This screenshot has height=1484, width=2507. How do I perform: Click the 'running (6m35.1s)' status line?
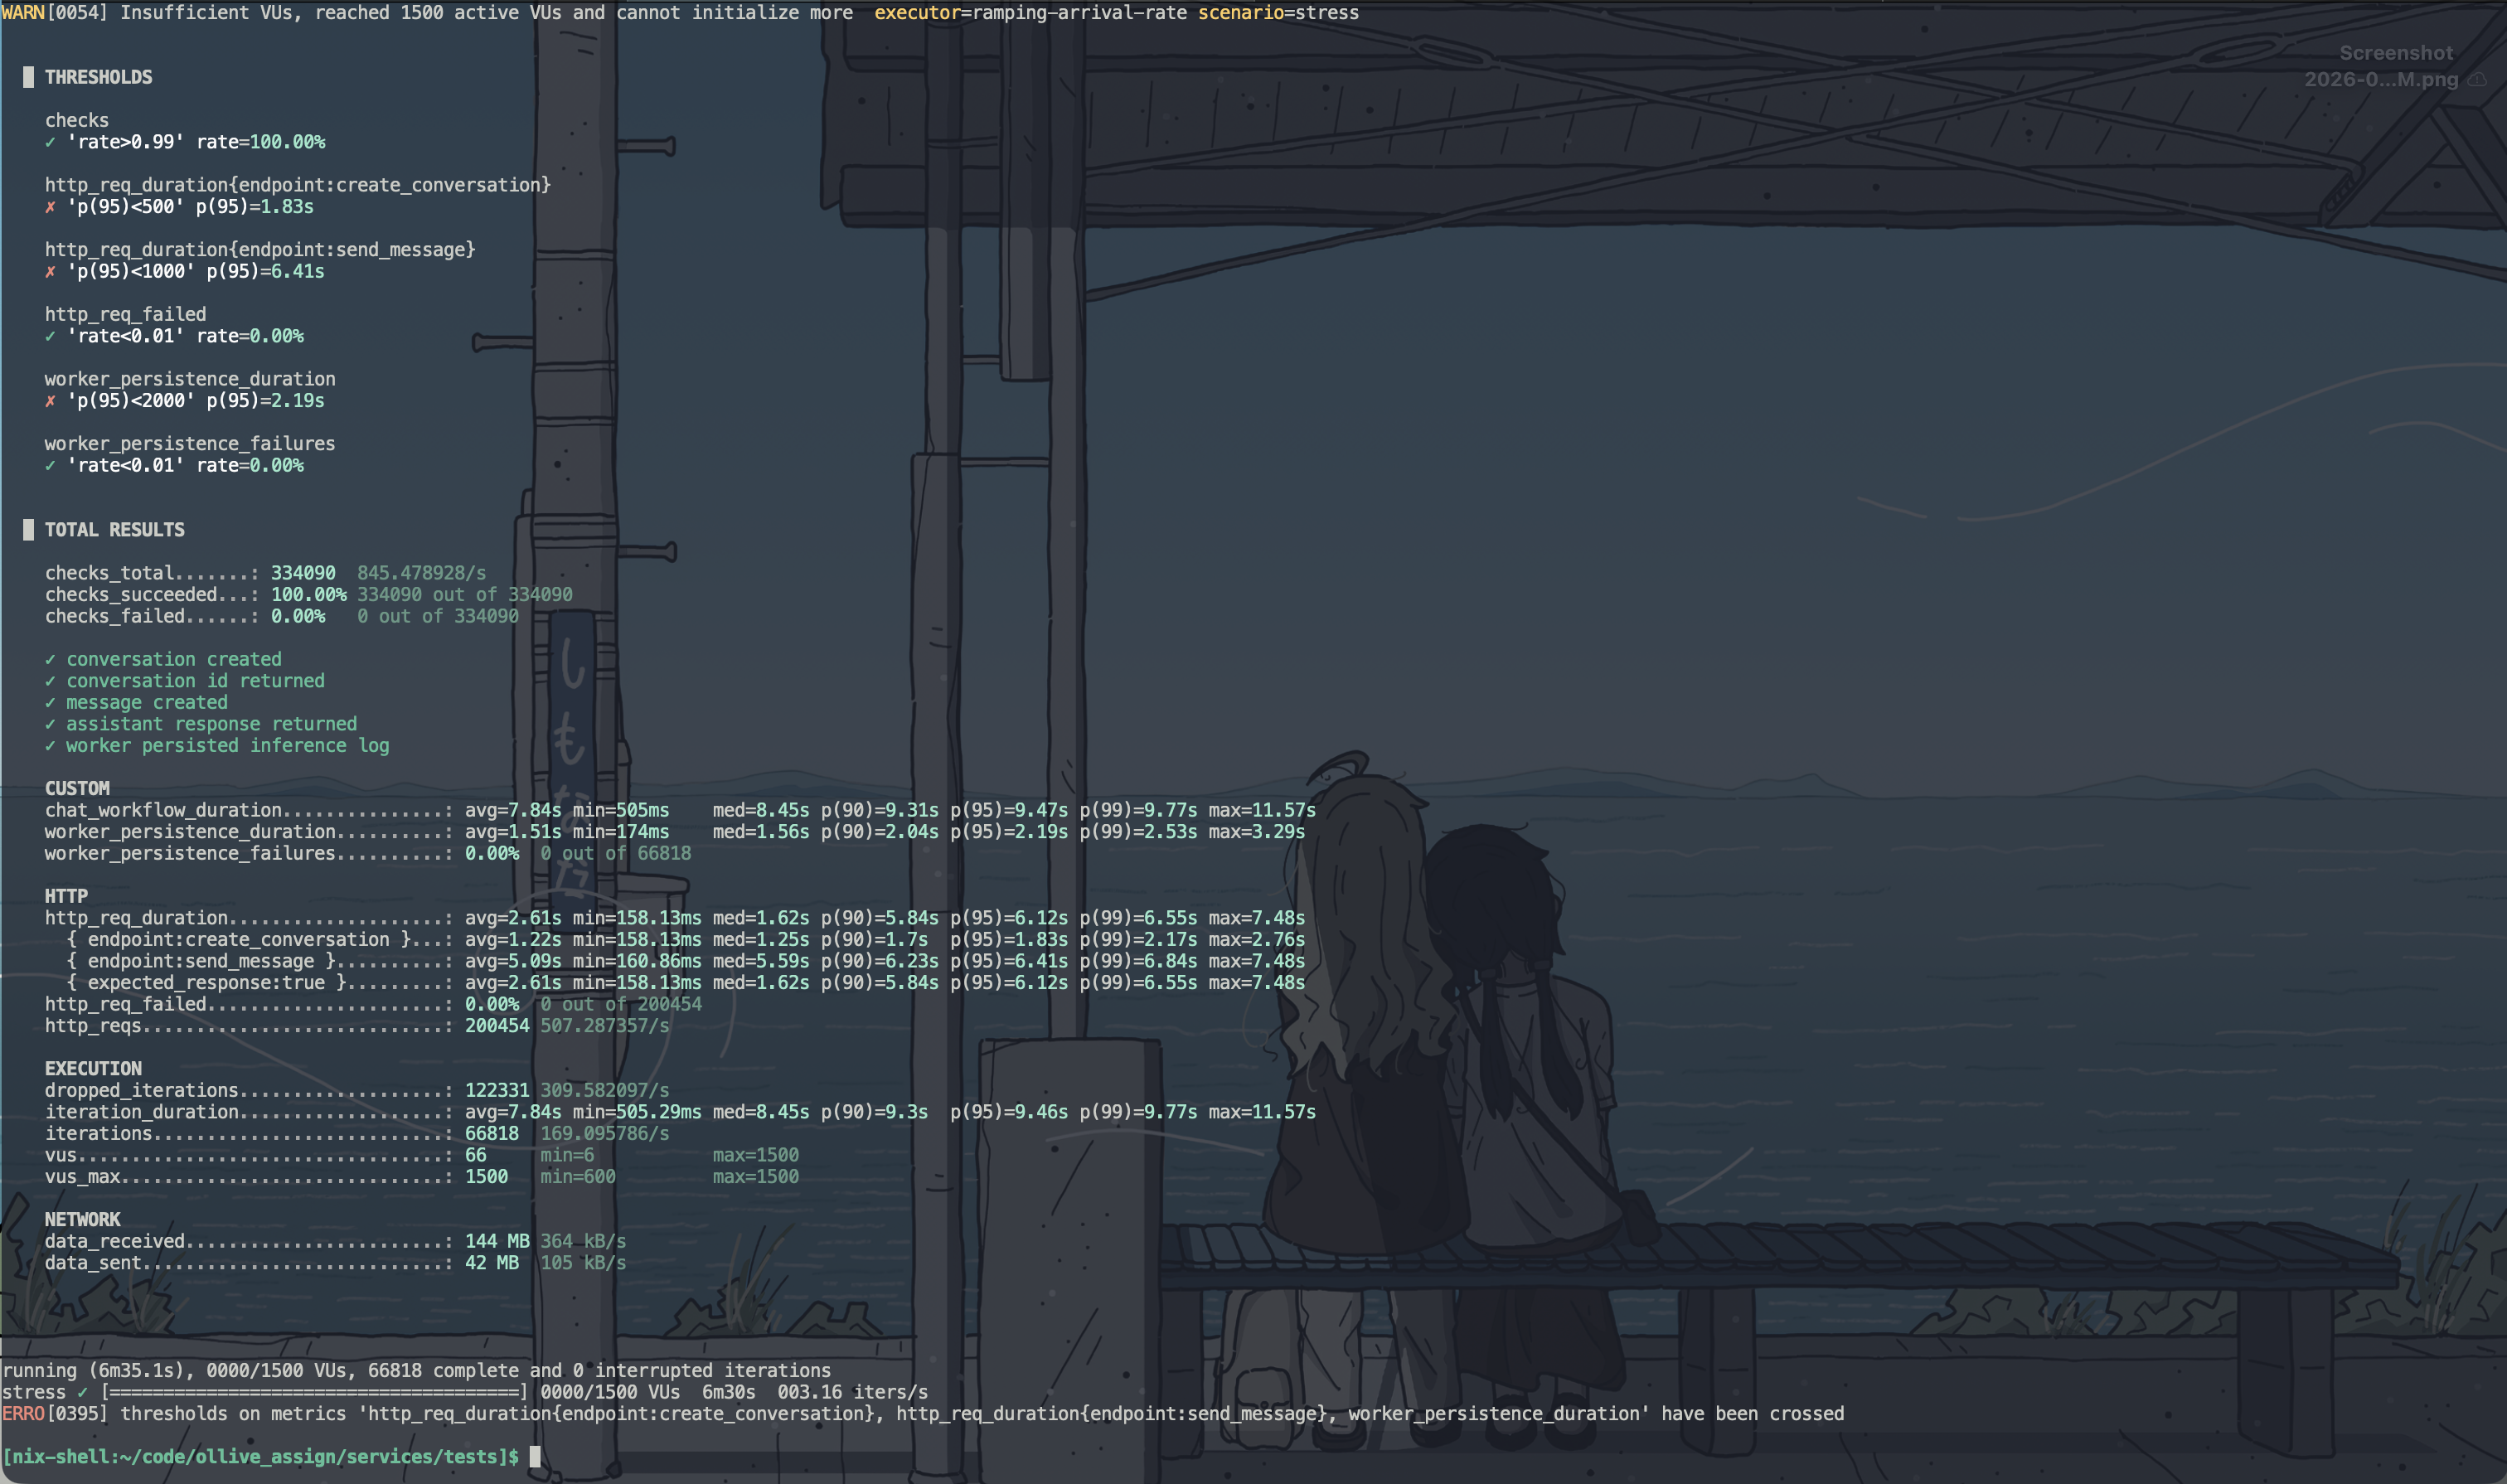point(416,1370)
